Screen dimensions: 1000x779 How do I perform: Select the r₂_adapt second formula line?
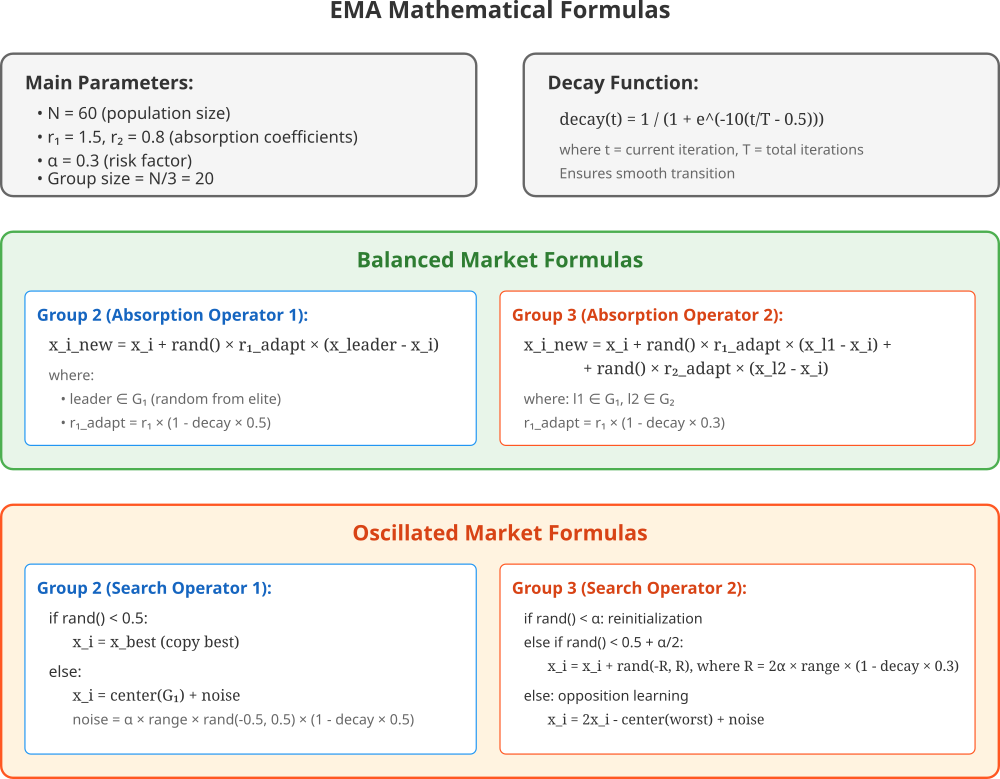tap(706, 369)
